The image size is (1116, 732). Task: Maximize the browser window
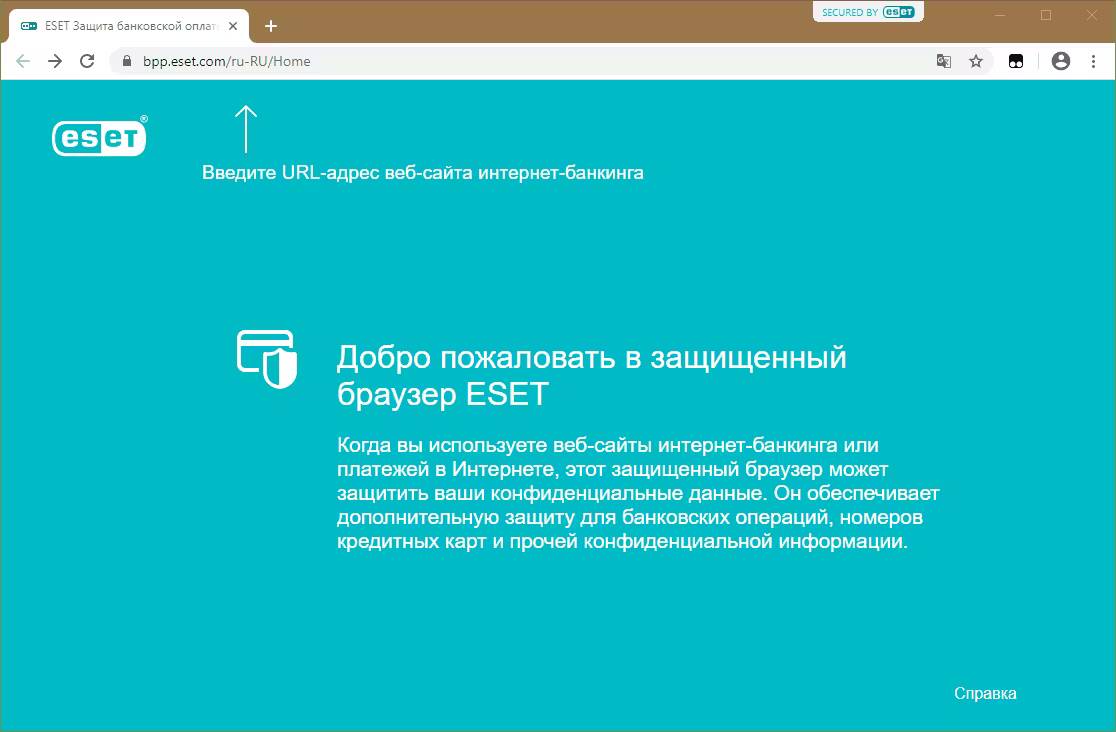pos(1046,15)
